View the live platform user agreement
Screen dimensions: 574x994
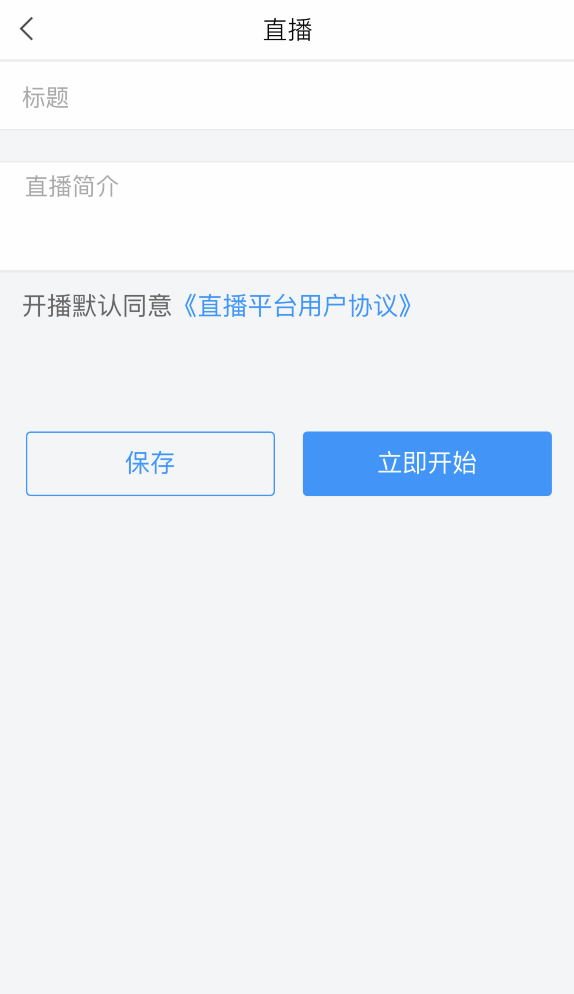(x=297, y=306)
